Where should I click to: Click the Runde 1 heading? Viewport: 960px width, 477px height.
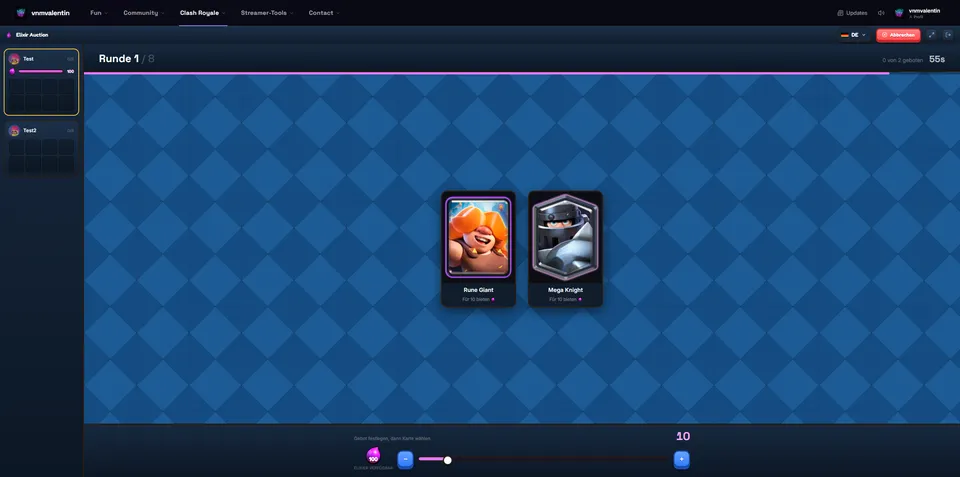pyautogui.click(x=119, y=59)
